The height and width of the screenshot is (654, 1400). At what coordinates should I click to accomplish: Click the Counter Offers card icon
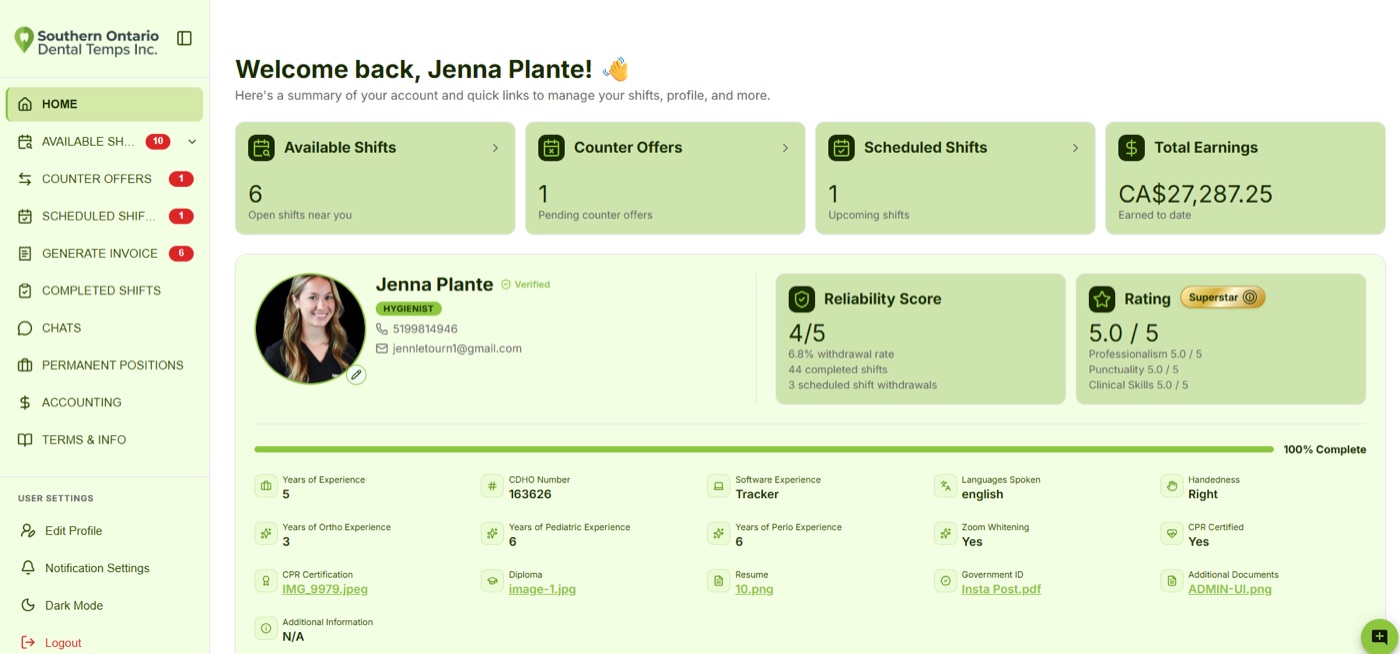tap(551, 148)
